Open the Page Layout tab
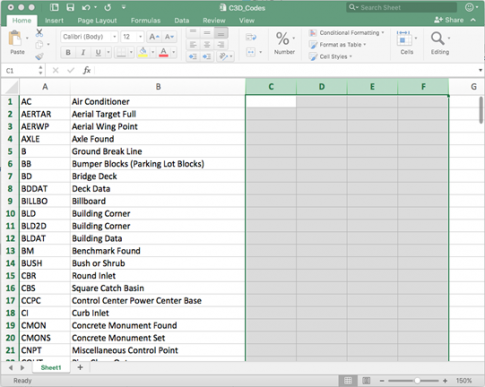Screen dimensions: 485x387 [x=97, y=21]
